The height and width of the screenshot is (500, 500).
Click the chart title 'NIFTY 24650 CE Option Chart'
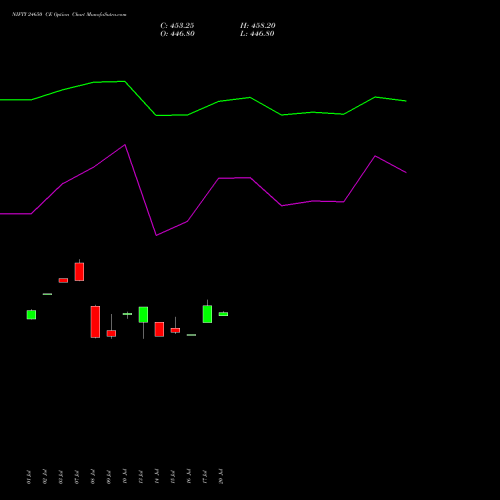coord(48,14)
